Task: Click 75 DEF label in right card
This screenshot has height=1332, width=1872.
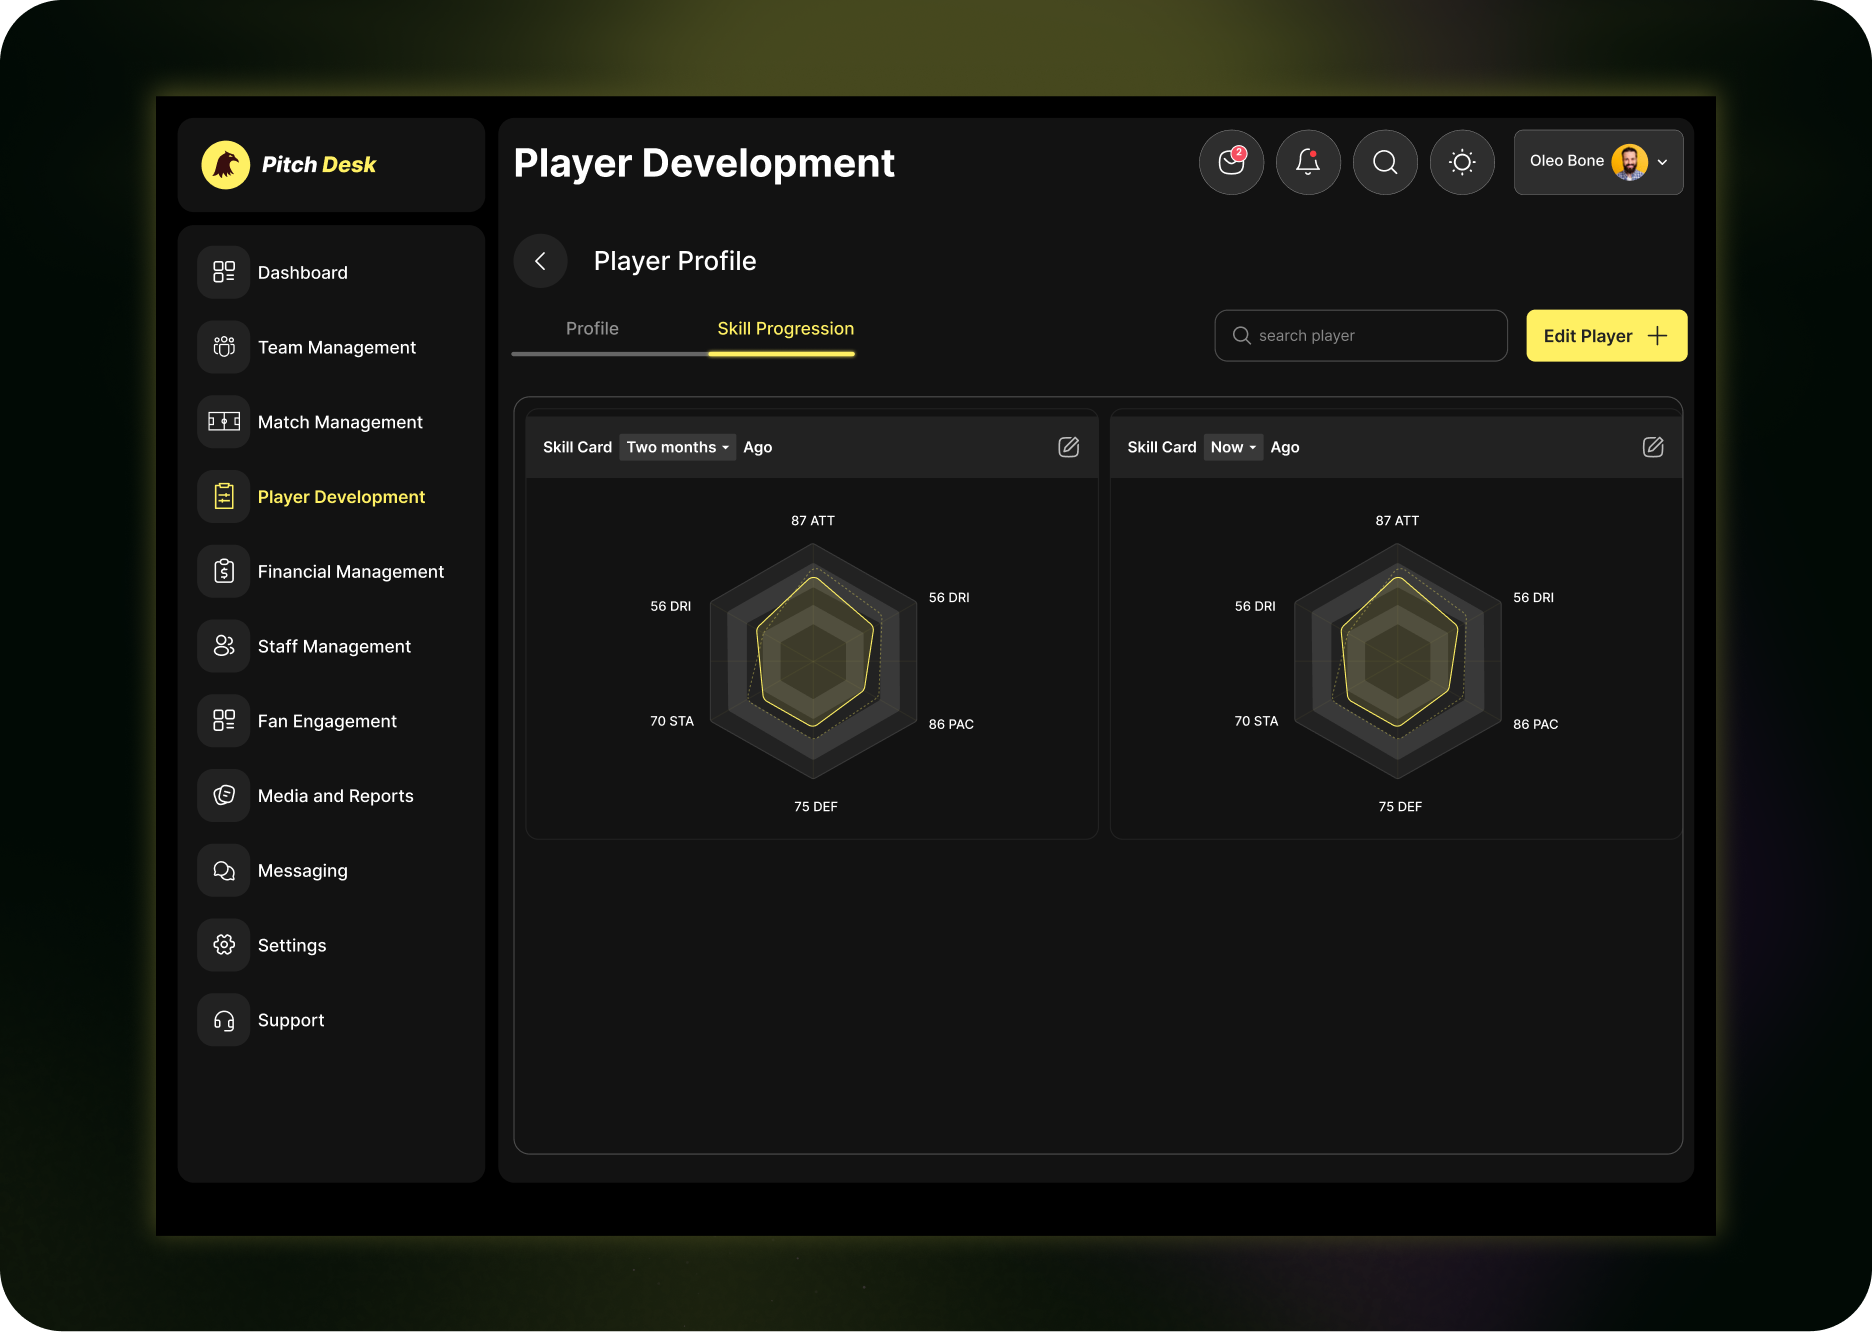Action: [1400, 807]
